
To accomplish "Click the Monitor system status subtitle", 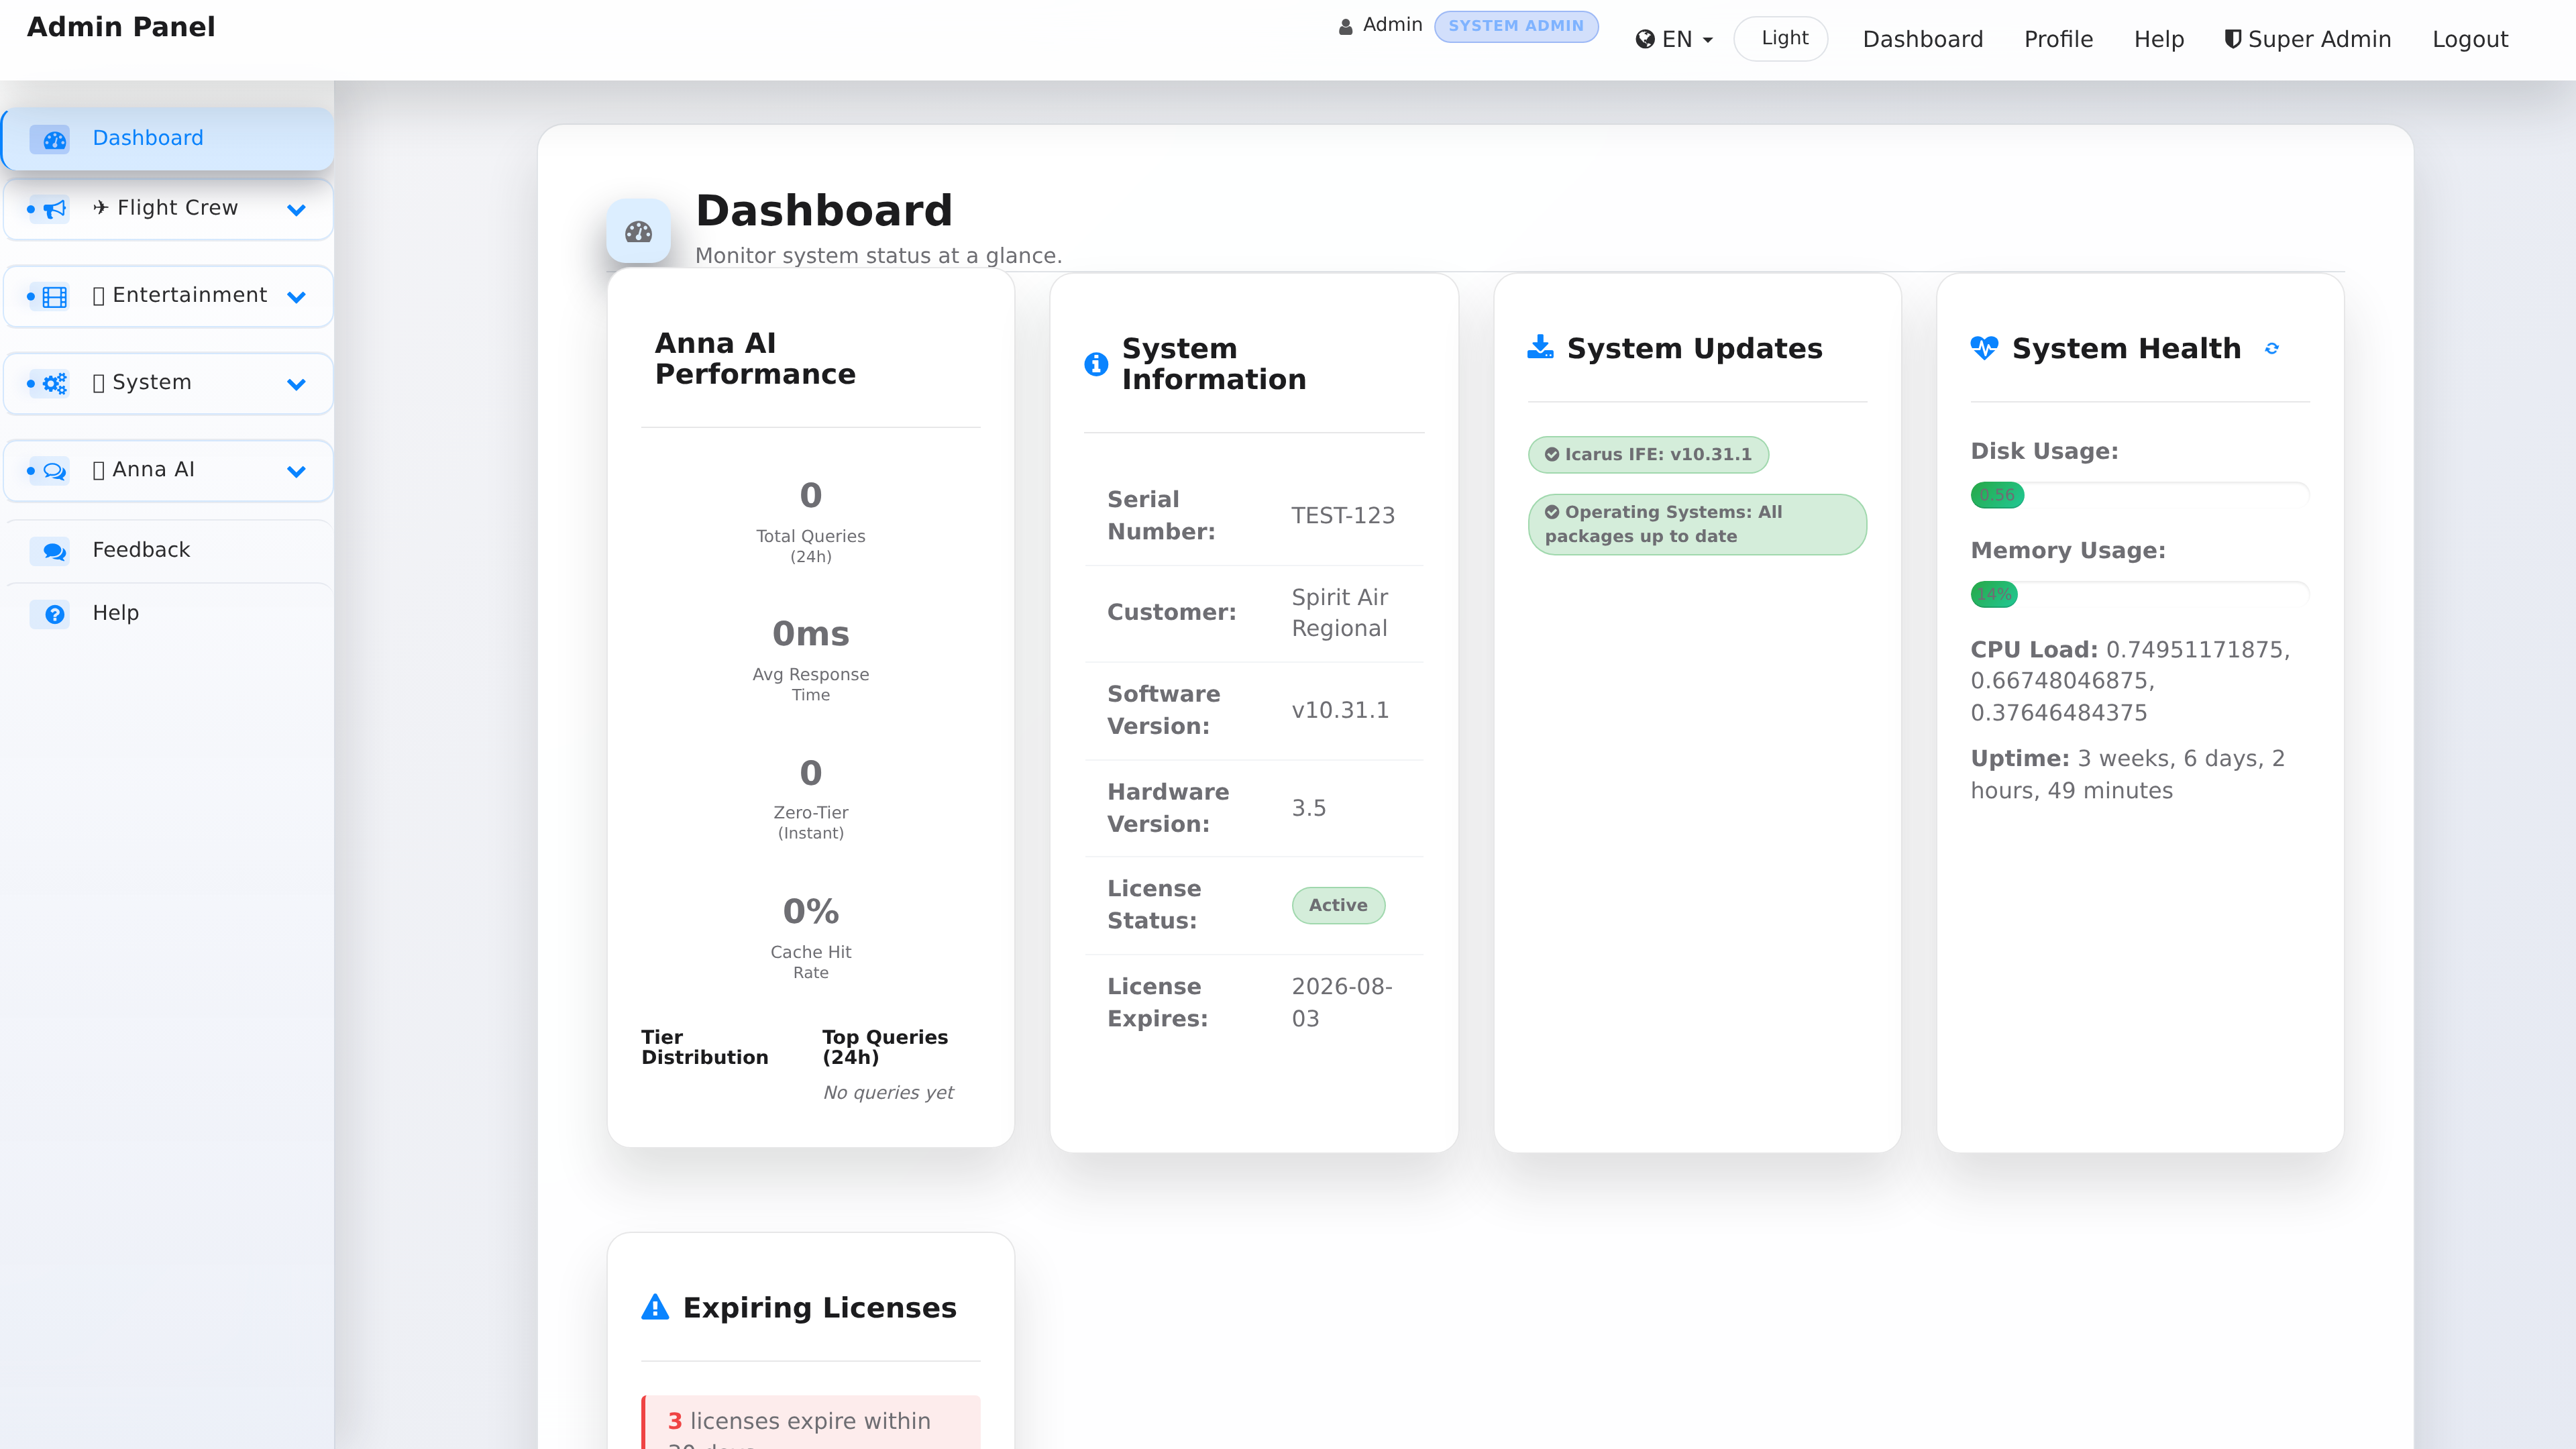I will point(878,256).
